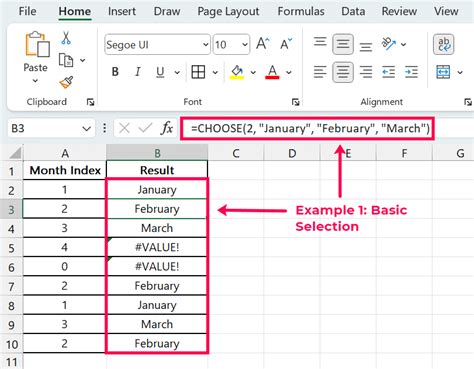The image size is (474, 369).
Task: Click the Select All corner triangle
Action: click(x=15, y=153)
